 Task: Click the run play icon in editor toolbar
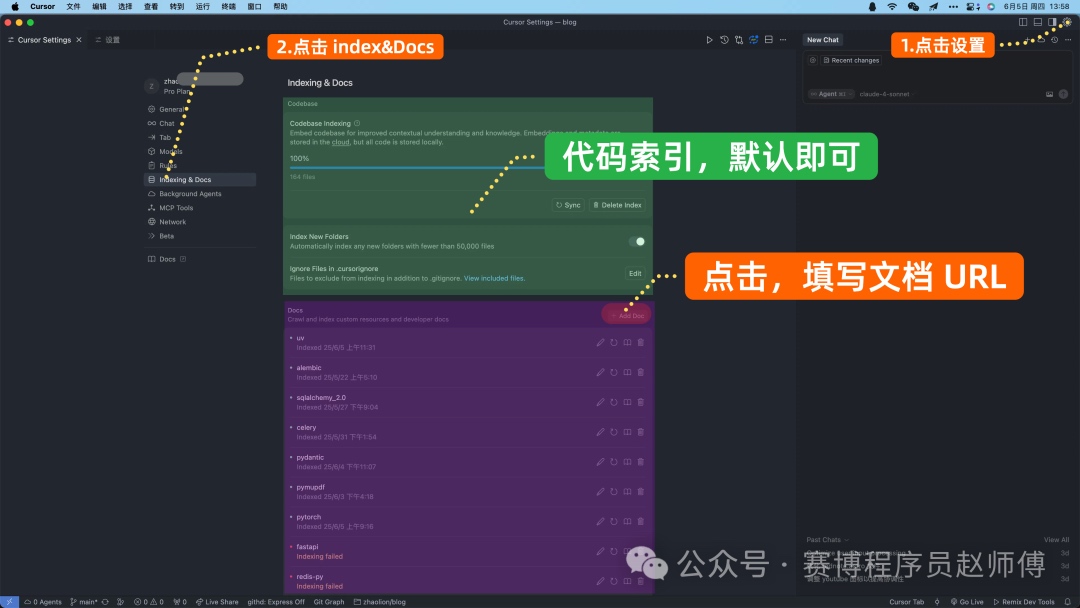tap(709, 40)
